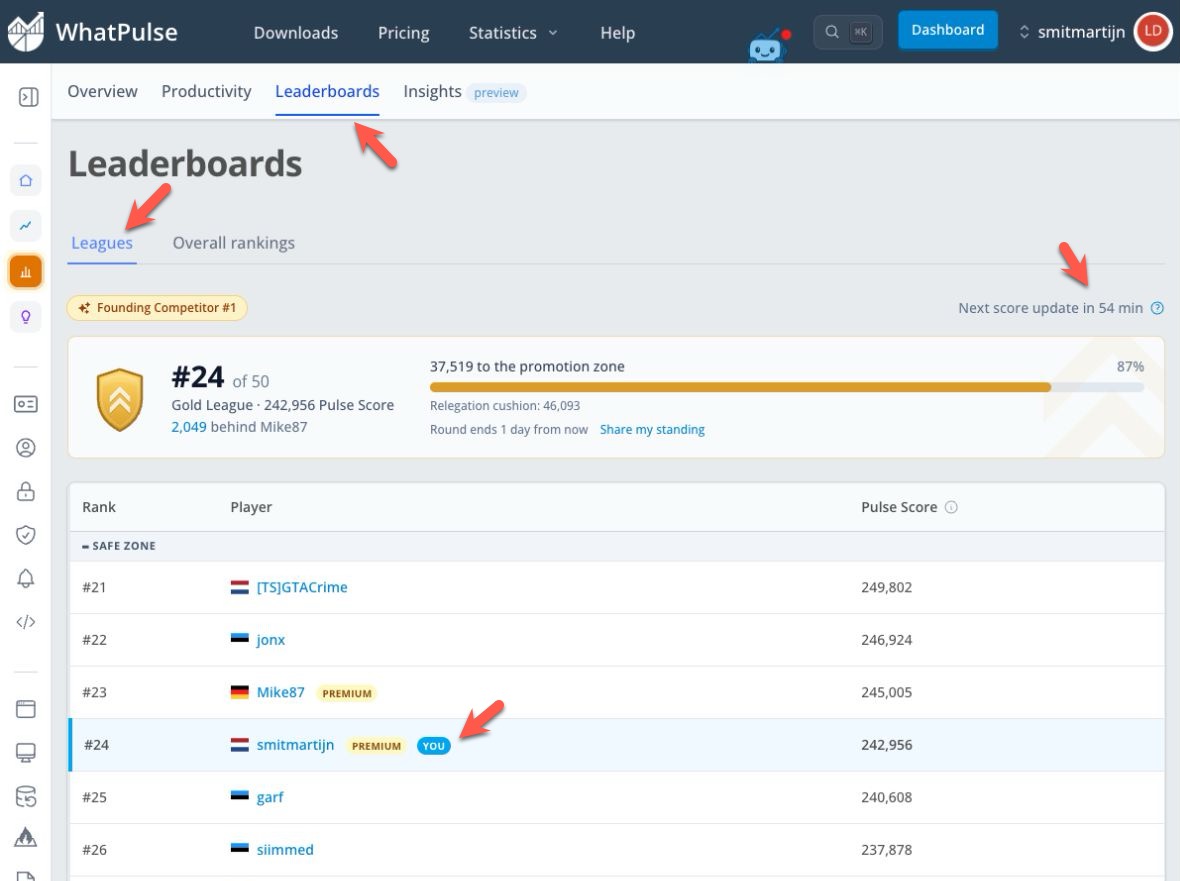1180x881 pixels.
Task: Open the computer monitor icon in sidebar
Action: [26, 752]
